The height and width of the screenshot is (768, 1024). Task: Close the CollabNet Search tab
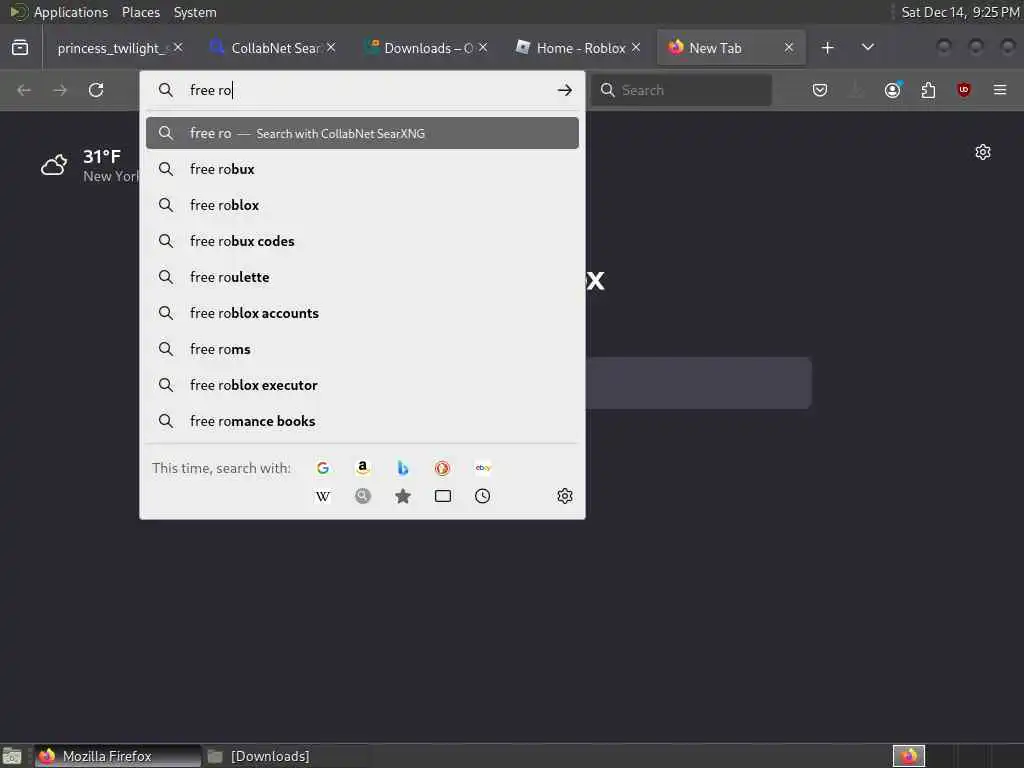click(331, 48)
